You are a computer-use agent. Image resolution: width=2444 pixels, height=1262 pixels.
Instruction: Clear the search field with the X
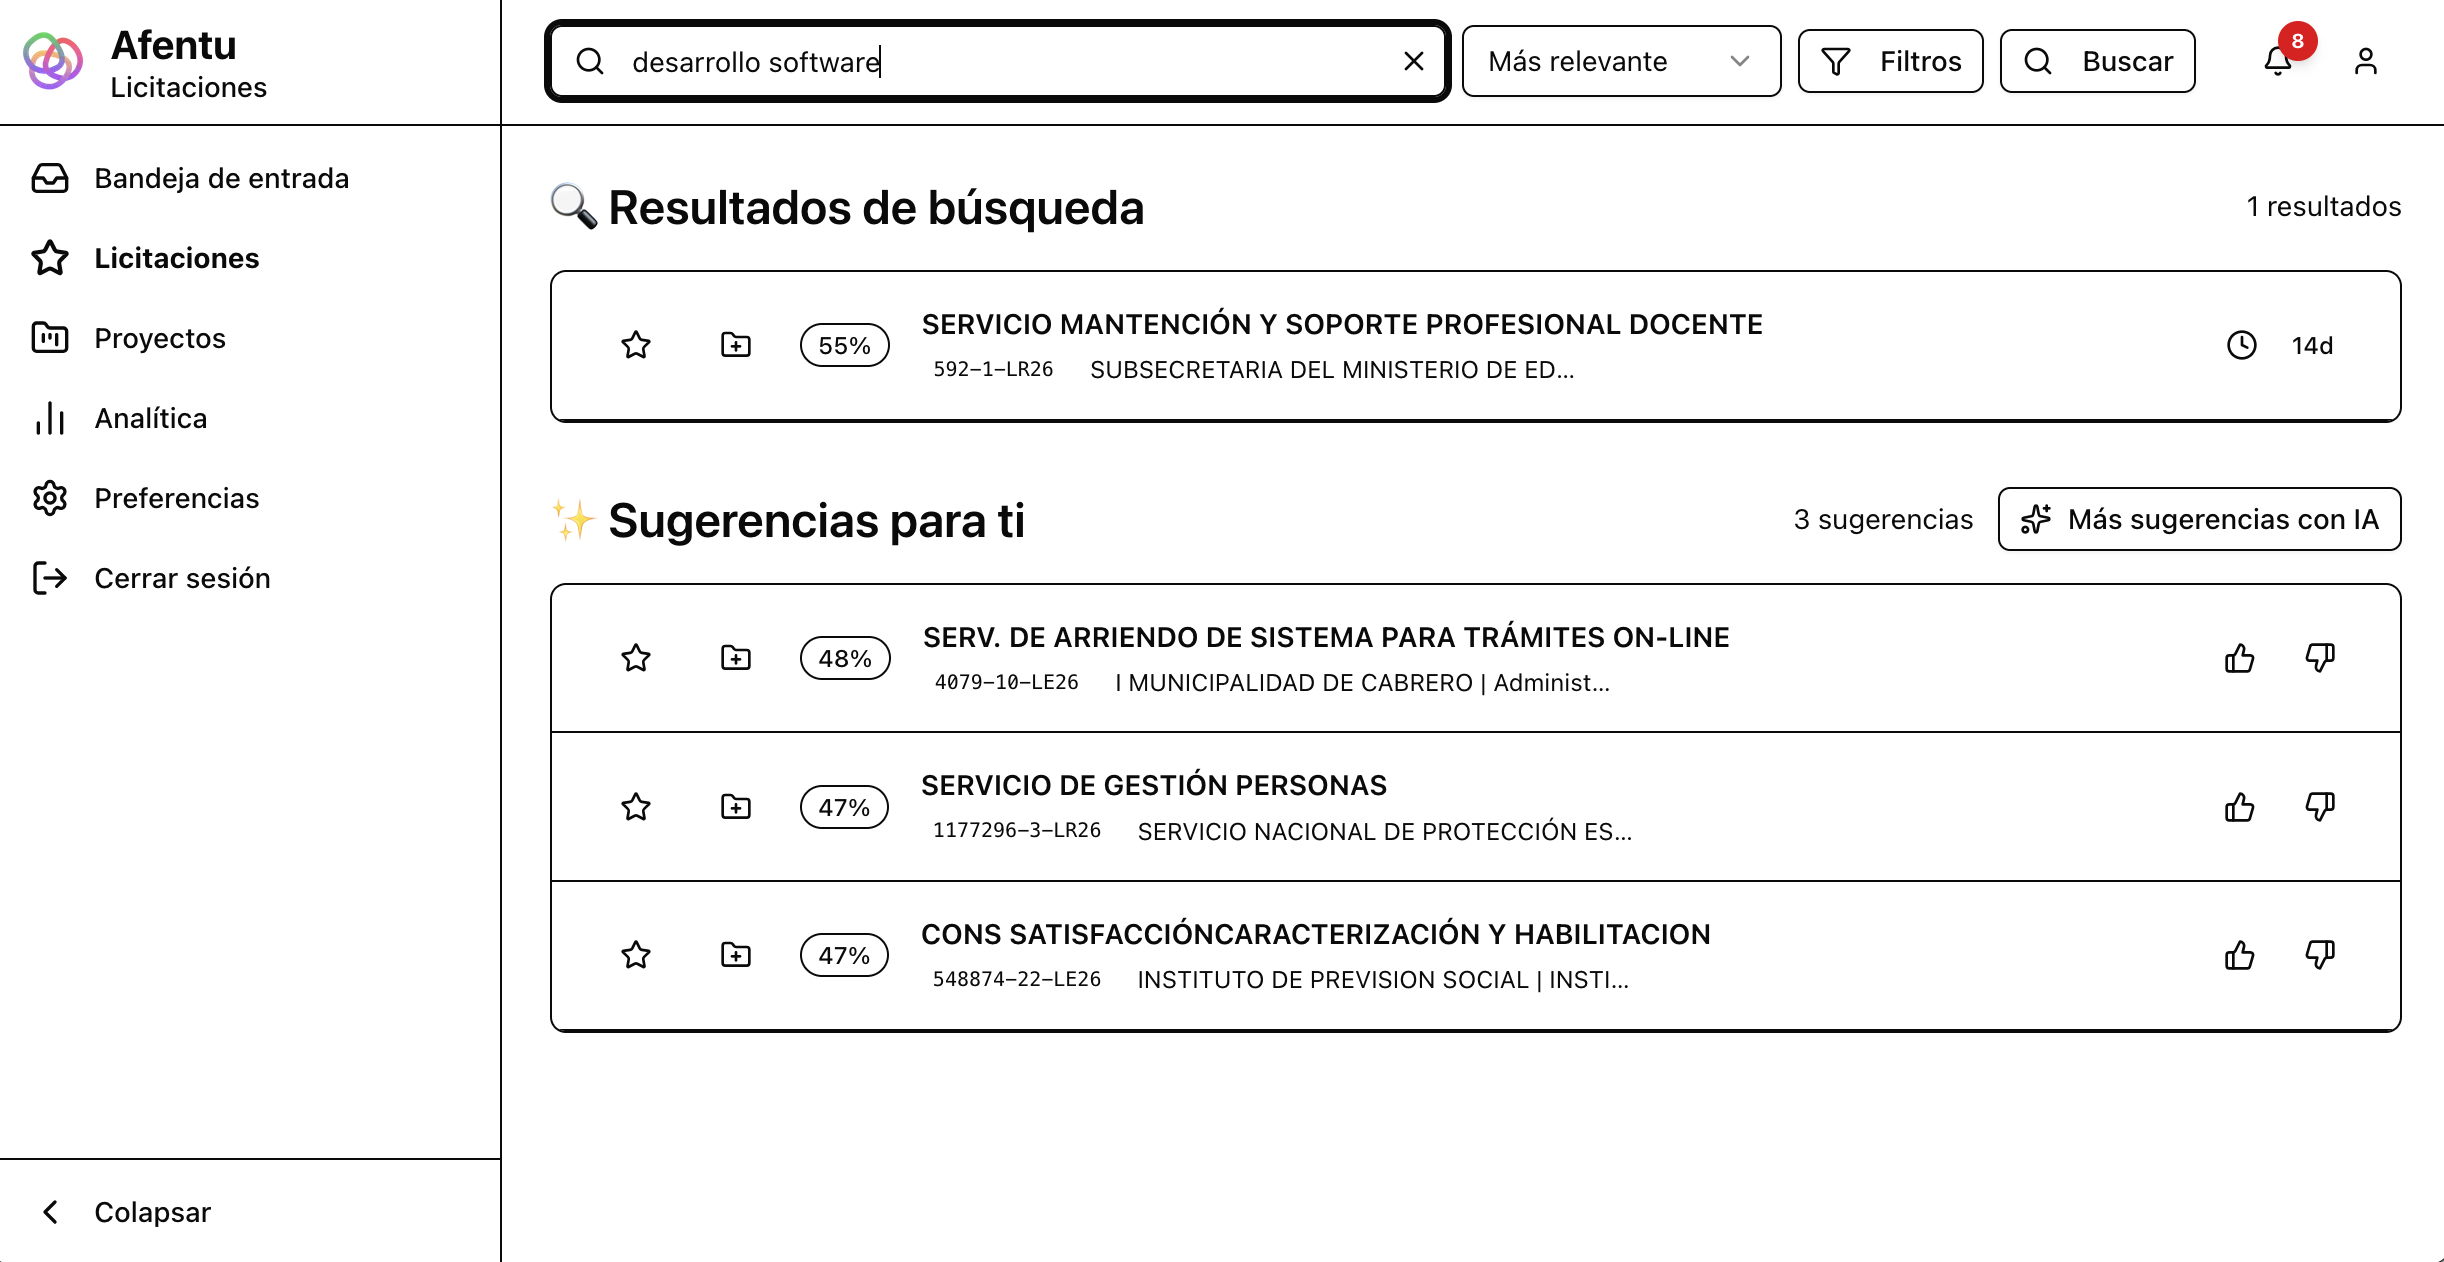tap(1413, 61)
